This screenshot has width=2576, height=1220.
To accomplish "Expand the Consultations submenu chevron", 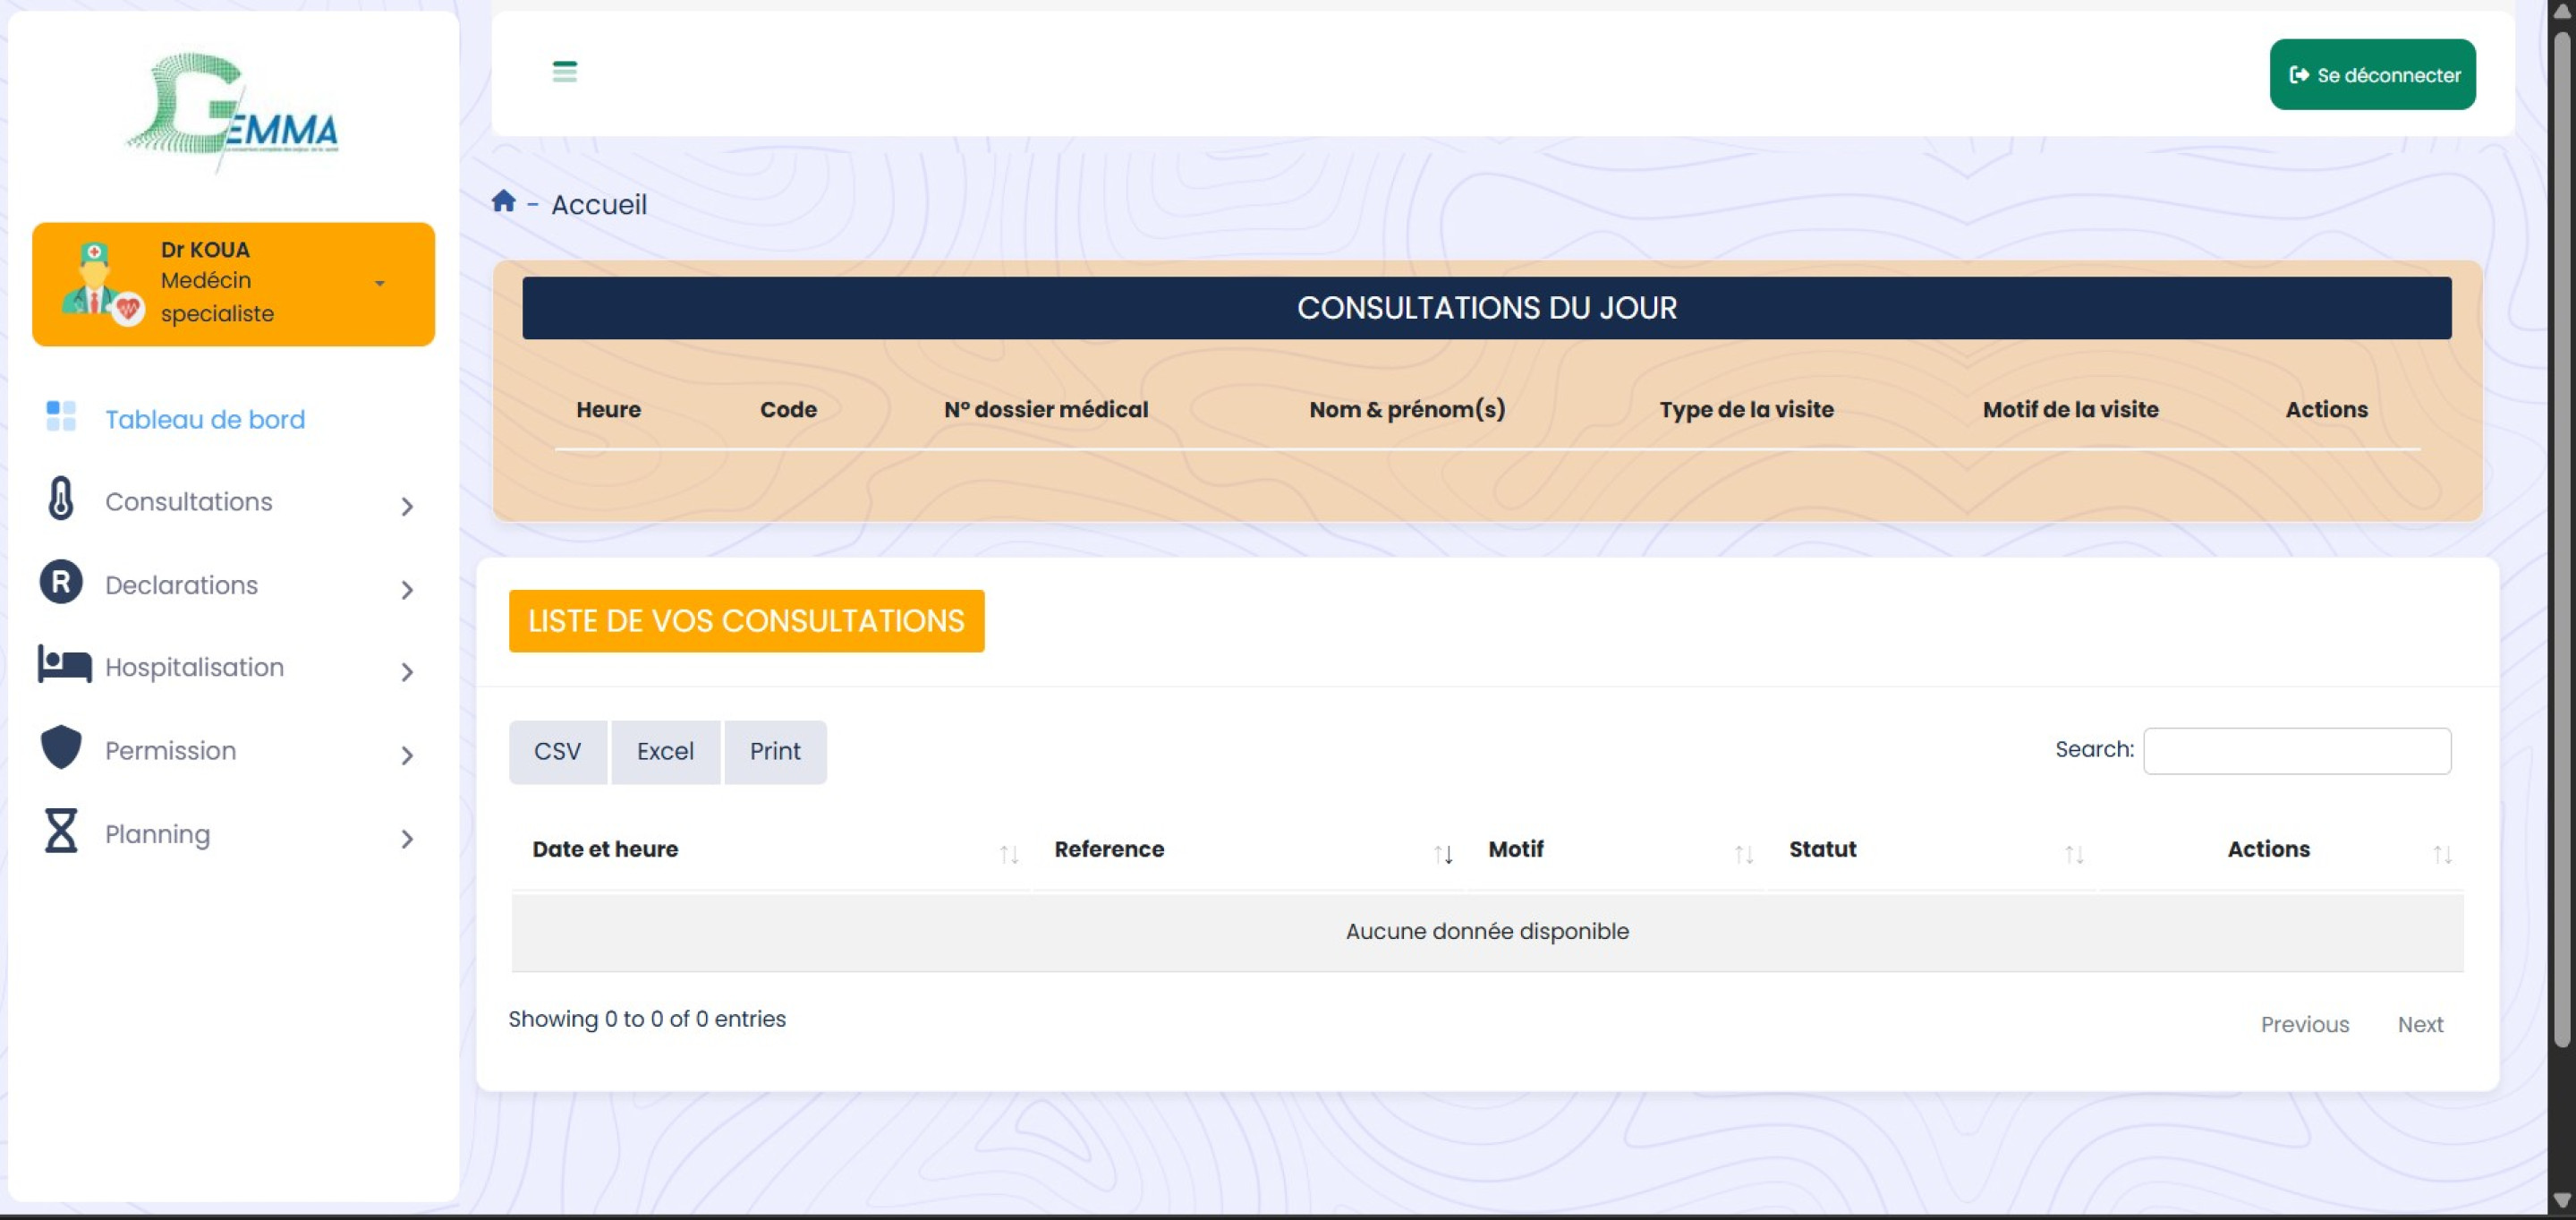I will coord(406,507).
